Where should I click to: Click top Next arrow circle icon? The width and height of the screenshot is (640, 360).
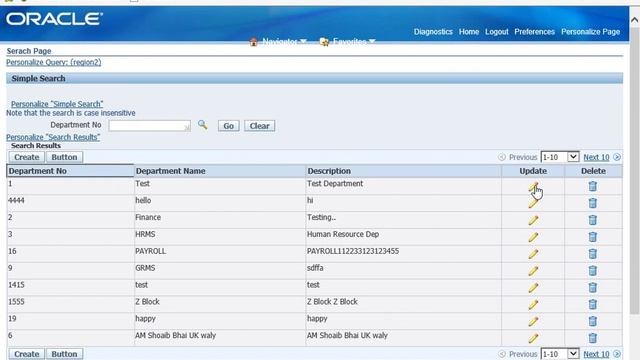[617, 157]
